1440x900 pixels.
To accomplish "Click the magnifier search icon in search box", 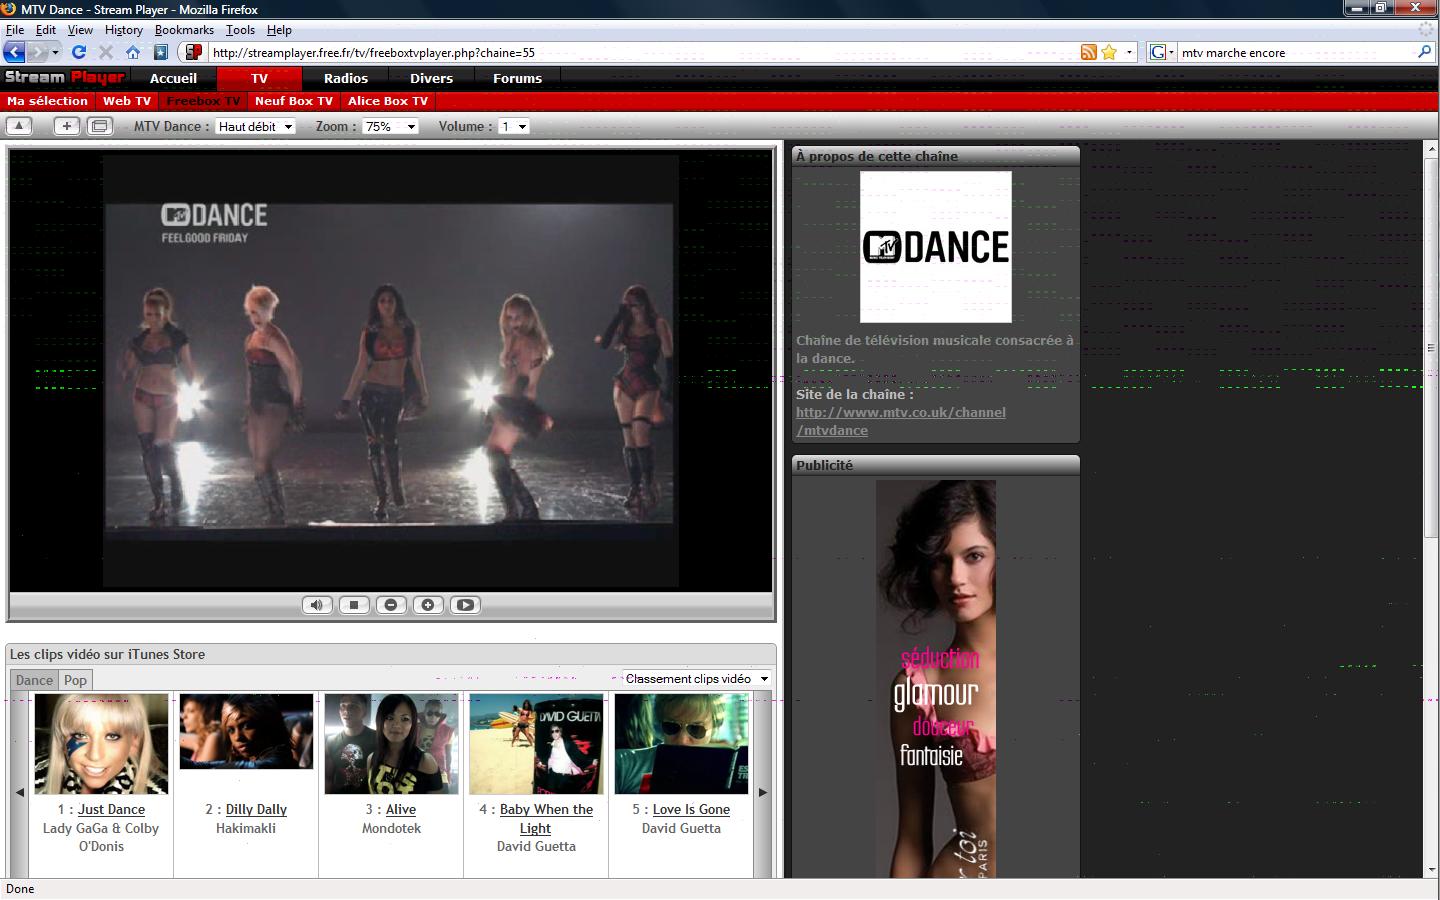I will tap(1425, 52).
